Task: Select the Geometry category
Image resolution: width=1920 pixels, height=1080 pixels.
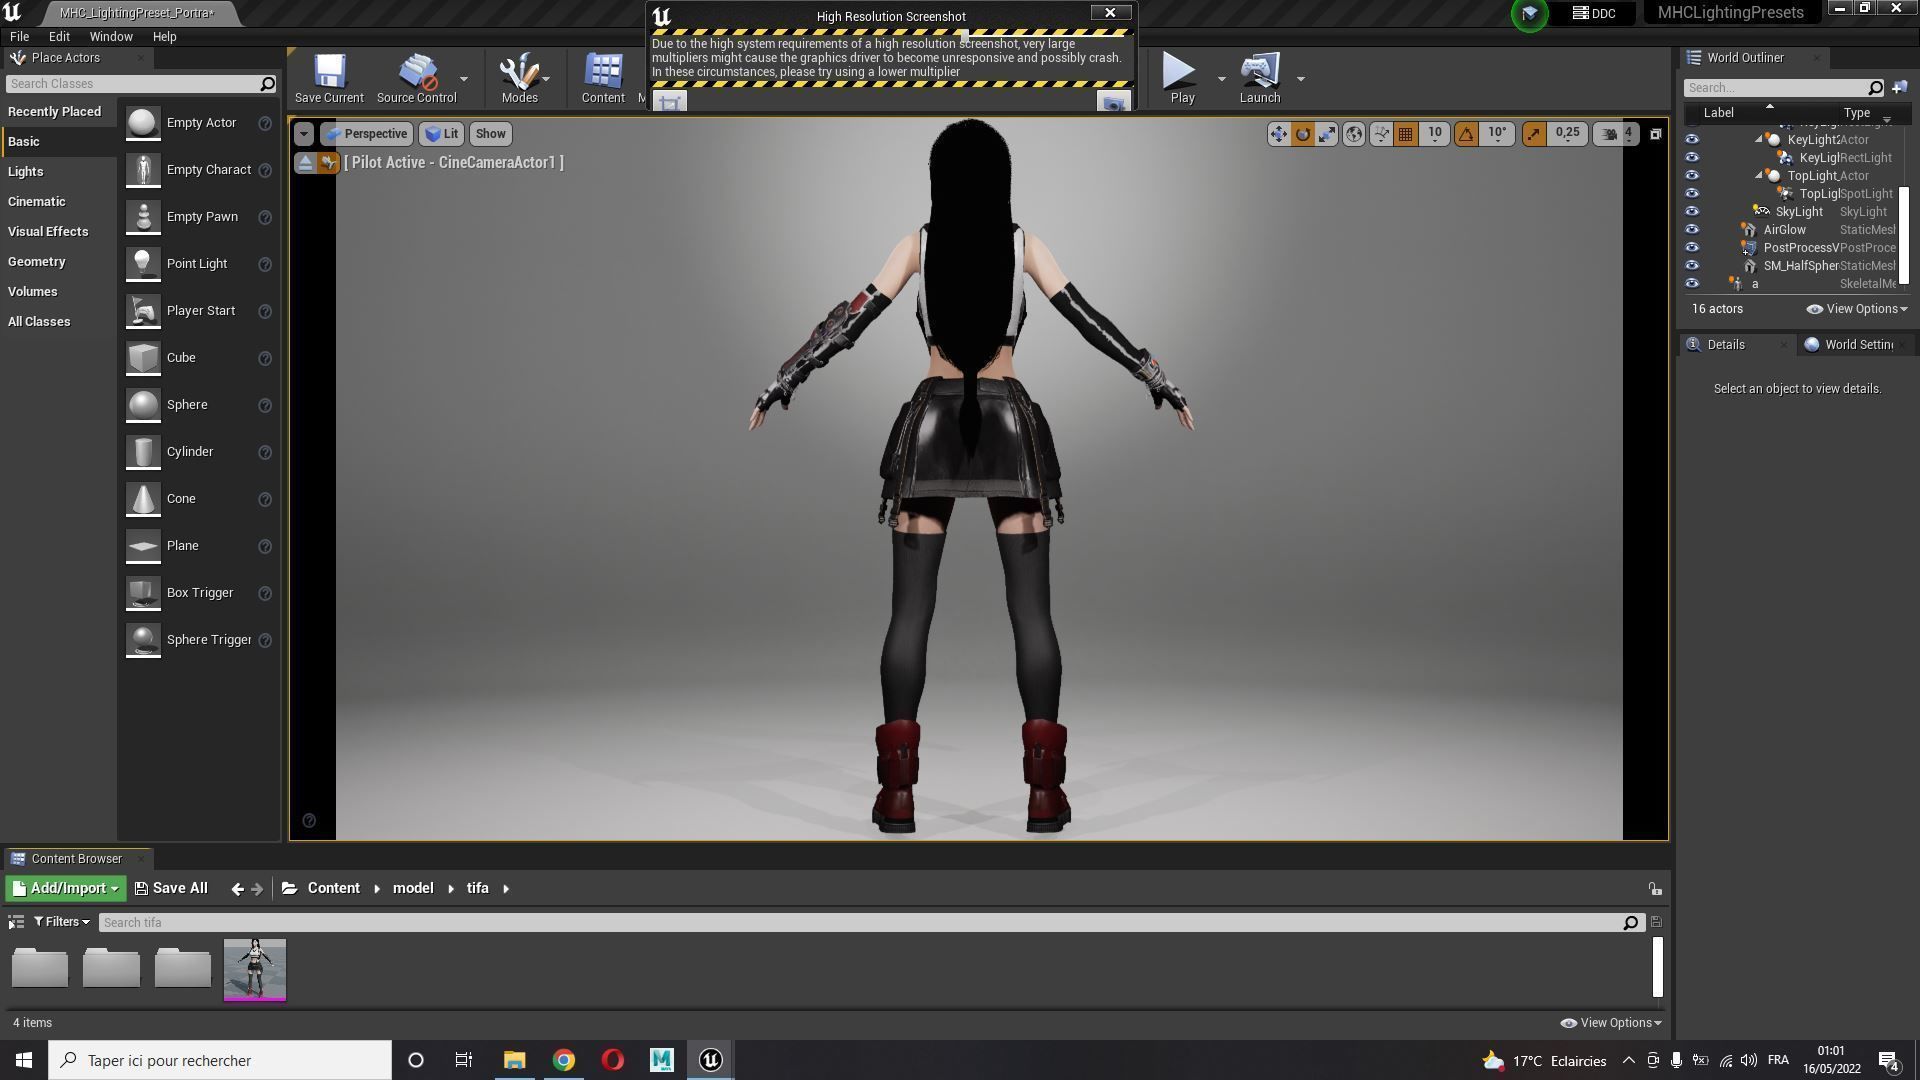Action: pos(37,262)
